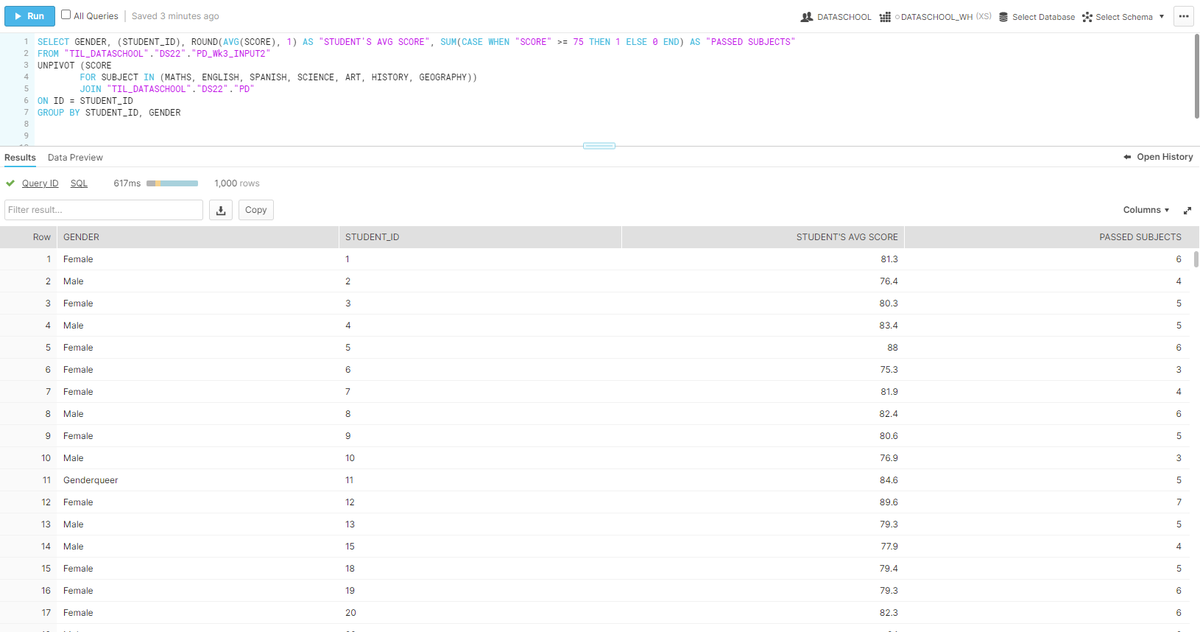This screenshot has height=632, width=1200.
Task: Select average score cell 75.3
Action: point(762,369)
